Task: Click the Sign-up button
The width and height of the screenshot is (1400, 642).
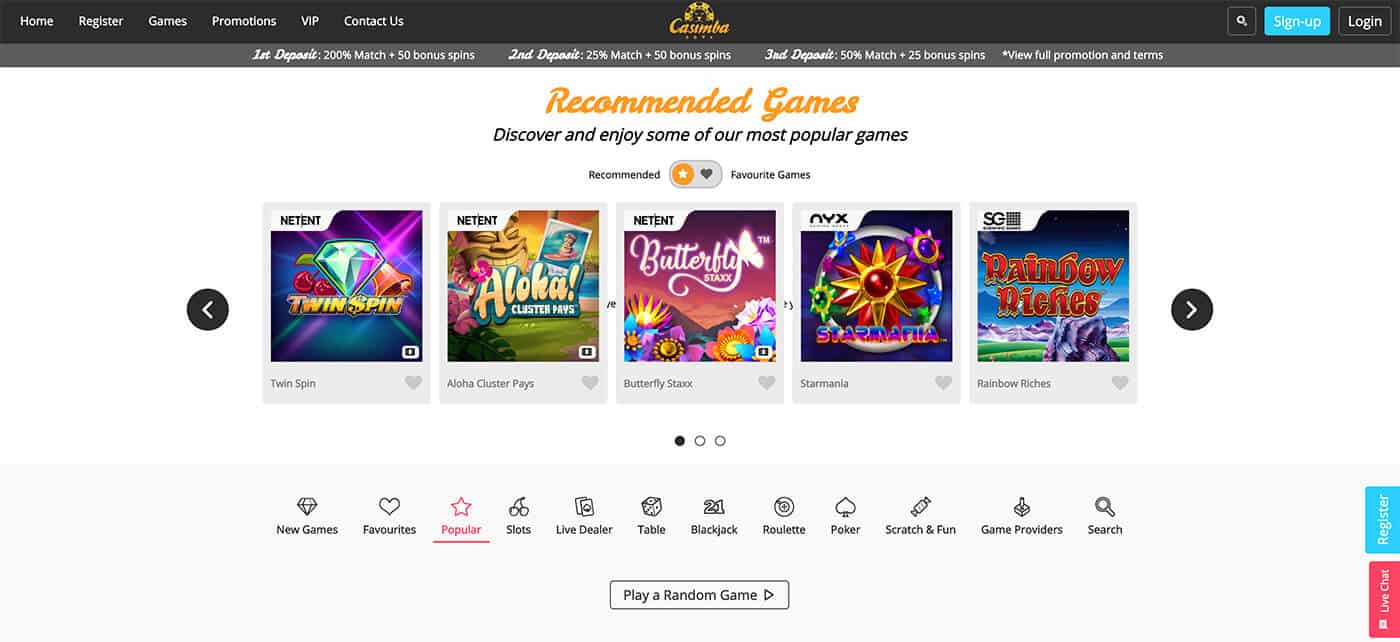Action: coord(1297,21)
